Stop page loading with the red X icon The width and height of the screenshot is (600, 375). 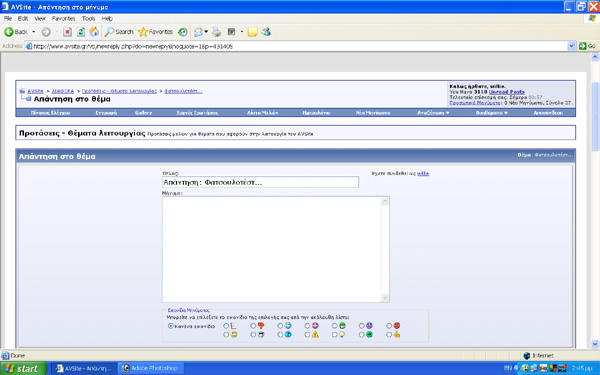(x=67, y=32)
